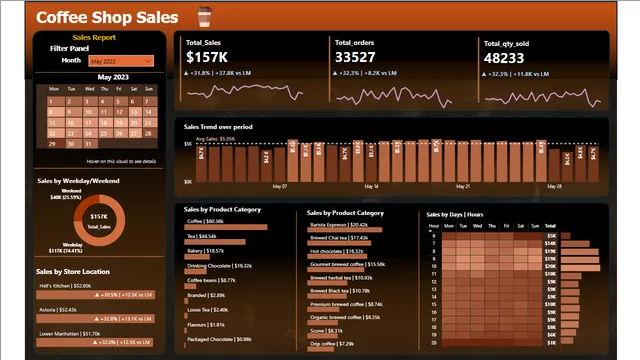640x360 pixels.
Task: Click the Premium brewed coffee label
Action: [x=347, y=304]
